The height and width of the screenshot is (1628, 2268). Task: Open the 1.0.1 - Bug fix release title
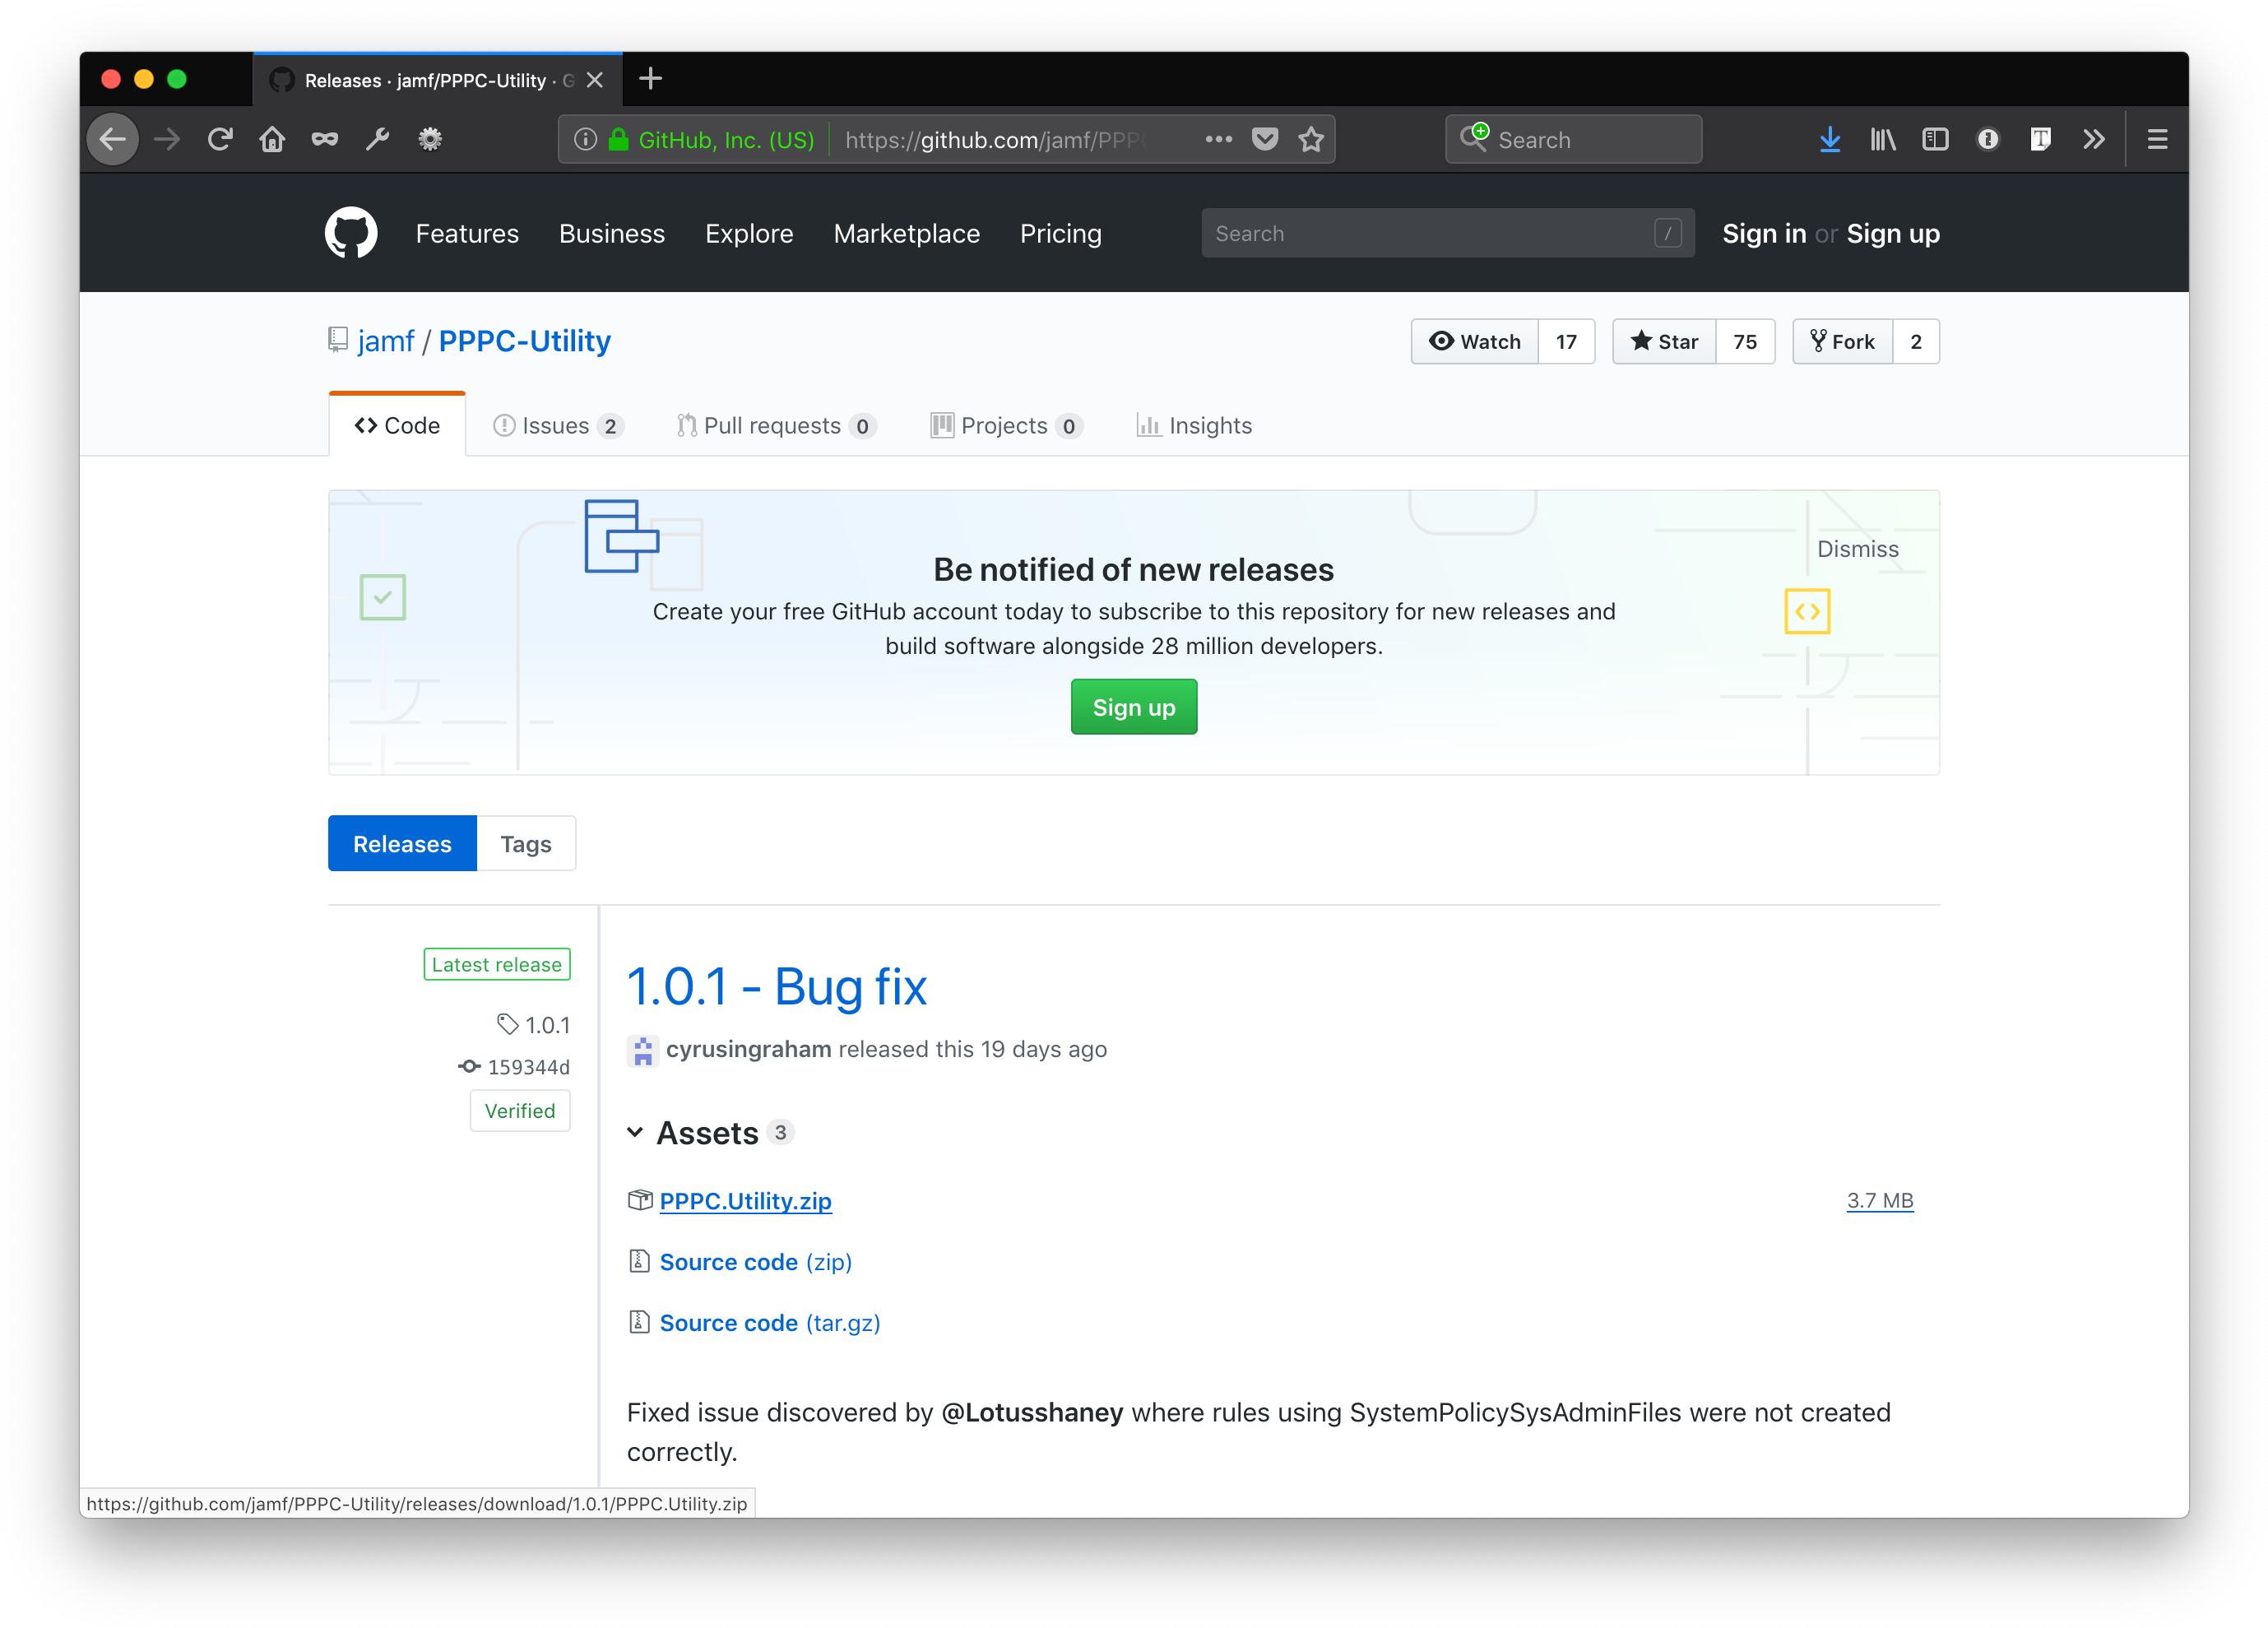[776, 987]
